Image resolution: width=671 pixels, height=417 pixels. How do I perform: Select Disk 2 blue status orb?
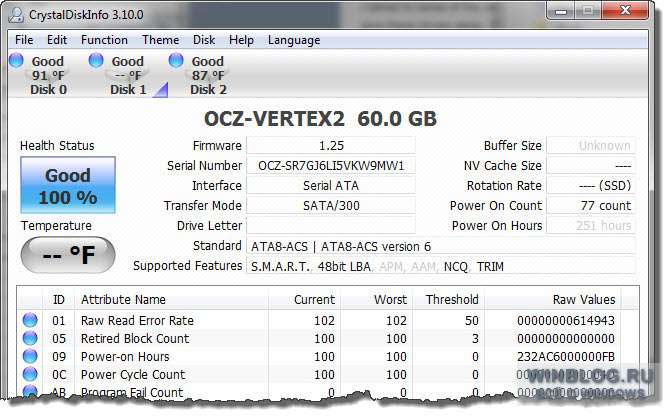(176, 60)
